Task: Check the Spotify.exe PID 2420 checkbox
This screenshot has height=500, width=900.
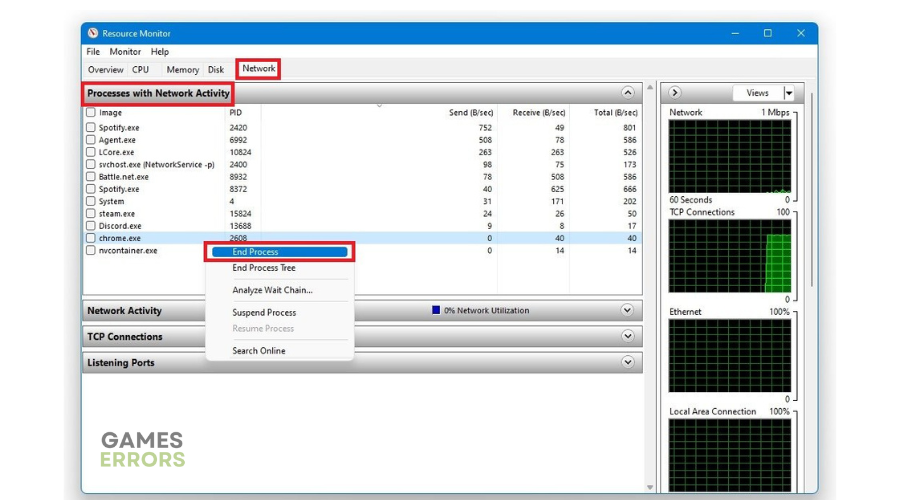Action: pyautogui.click(x=91, y=127)
